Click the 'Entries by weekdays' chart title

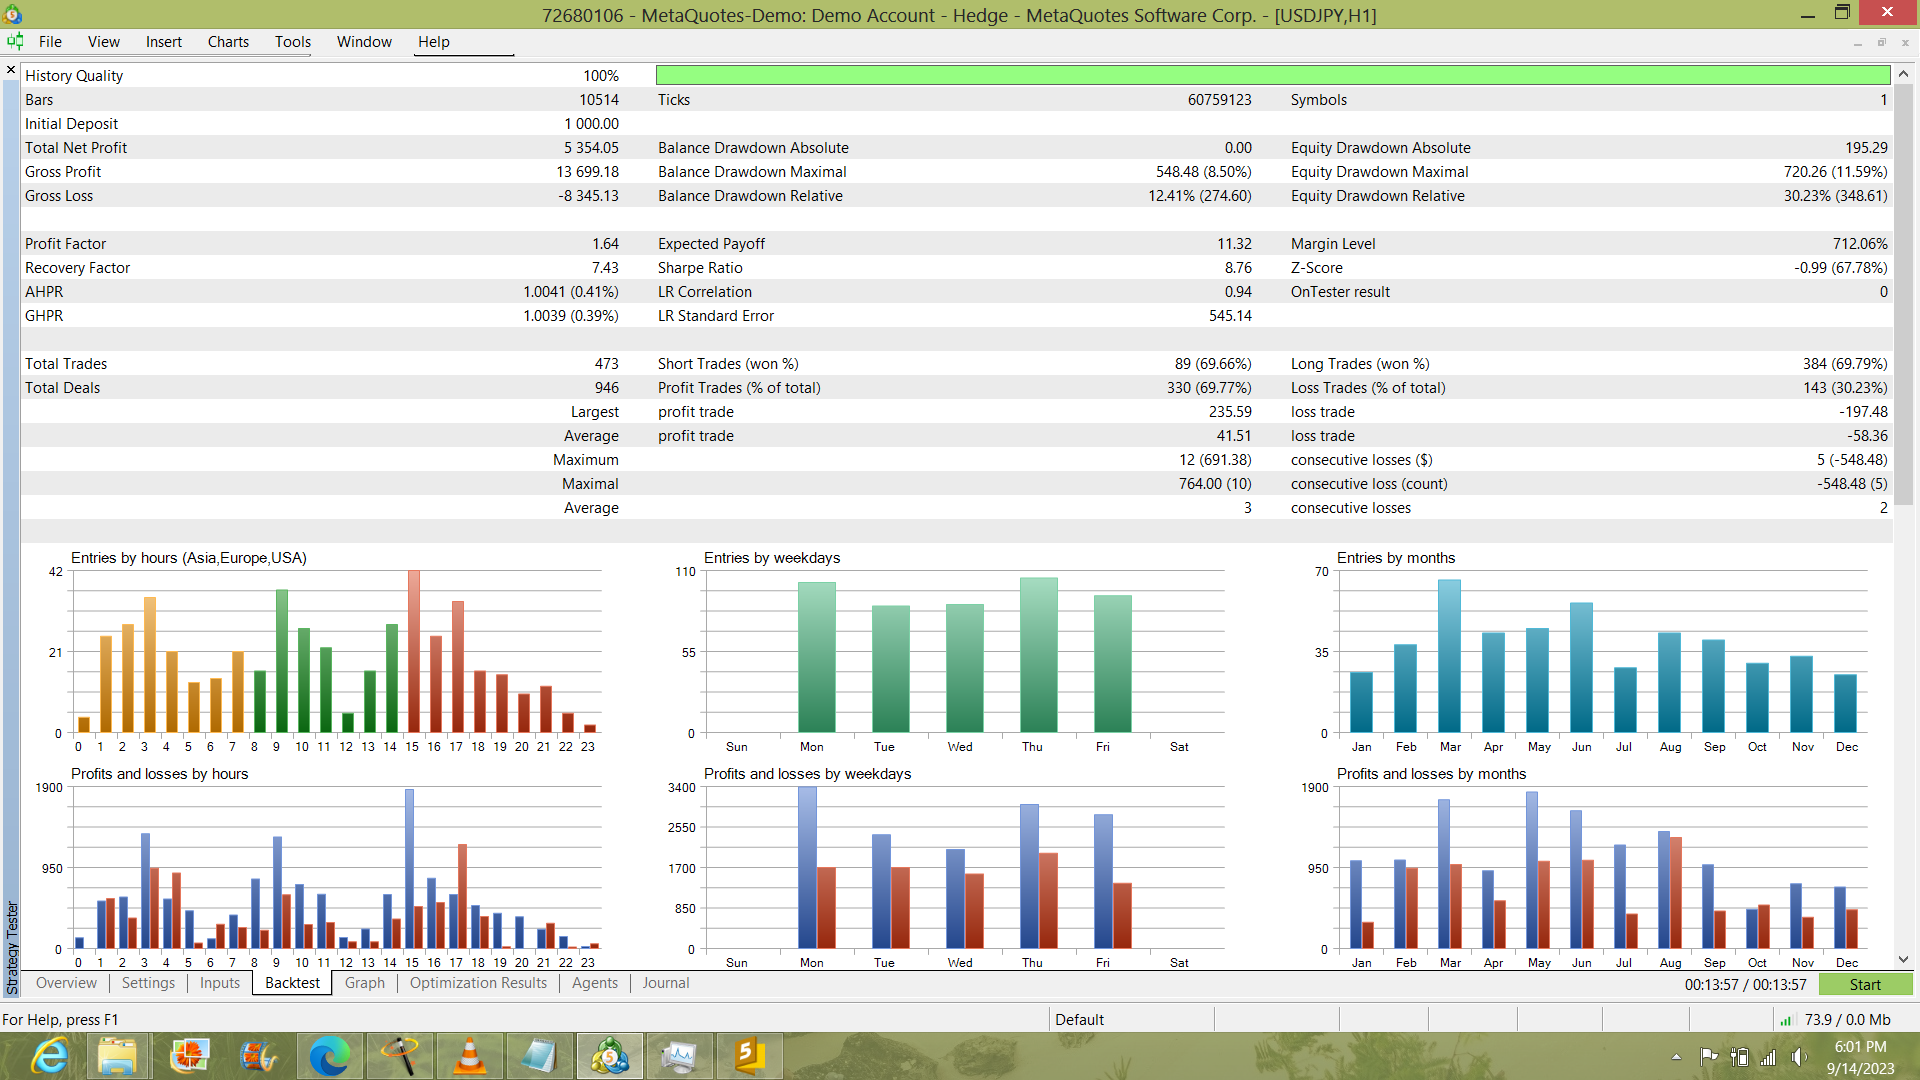pyautogui.click(x=771, y=557)
